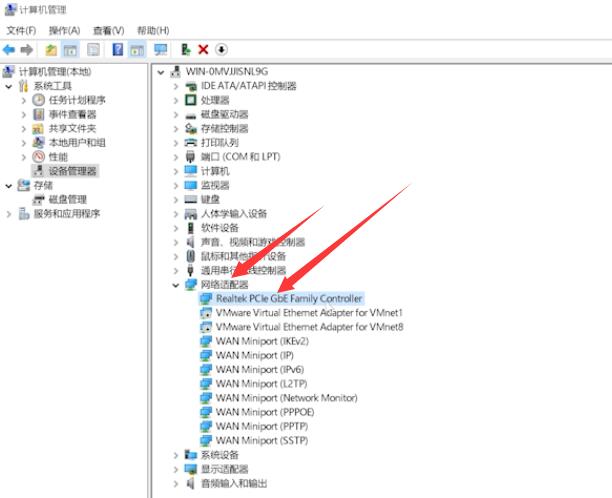
Task: Open the 查看(V) menu
Action: coord(109,30)
